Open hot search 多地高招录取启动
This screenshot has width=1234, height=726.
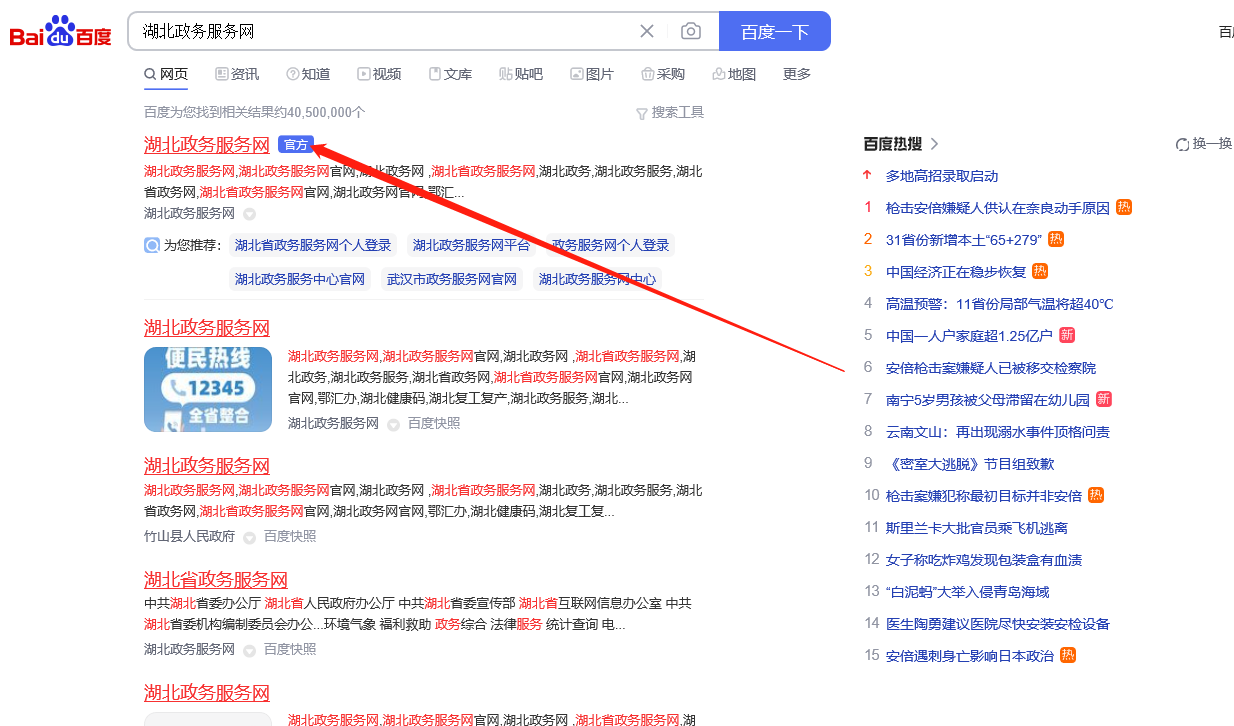tap(942, 176)
